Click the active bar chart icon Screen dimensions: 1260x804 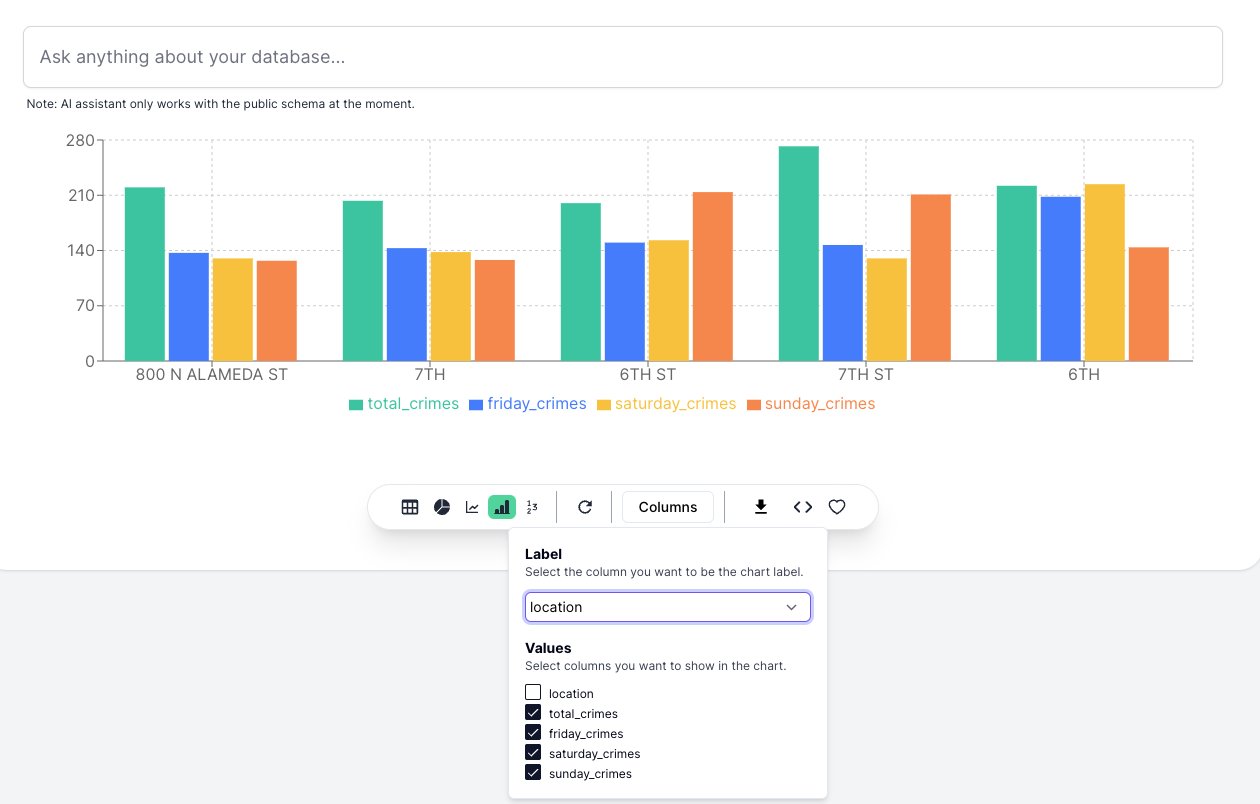point(502,507)
